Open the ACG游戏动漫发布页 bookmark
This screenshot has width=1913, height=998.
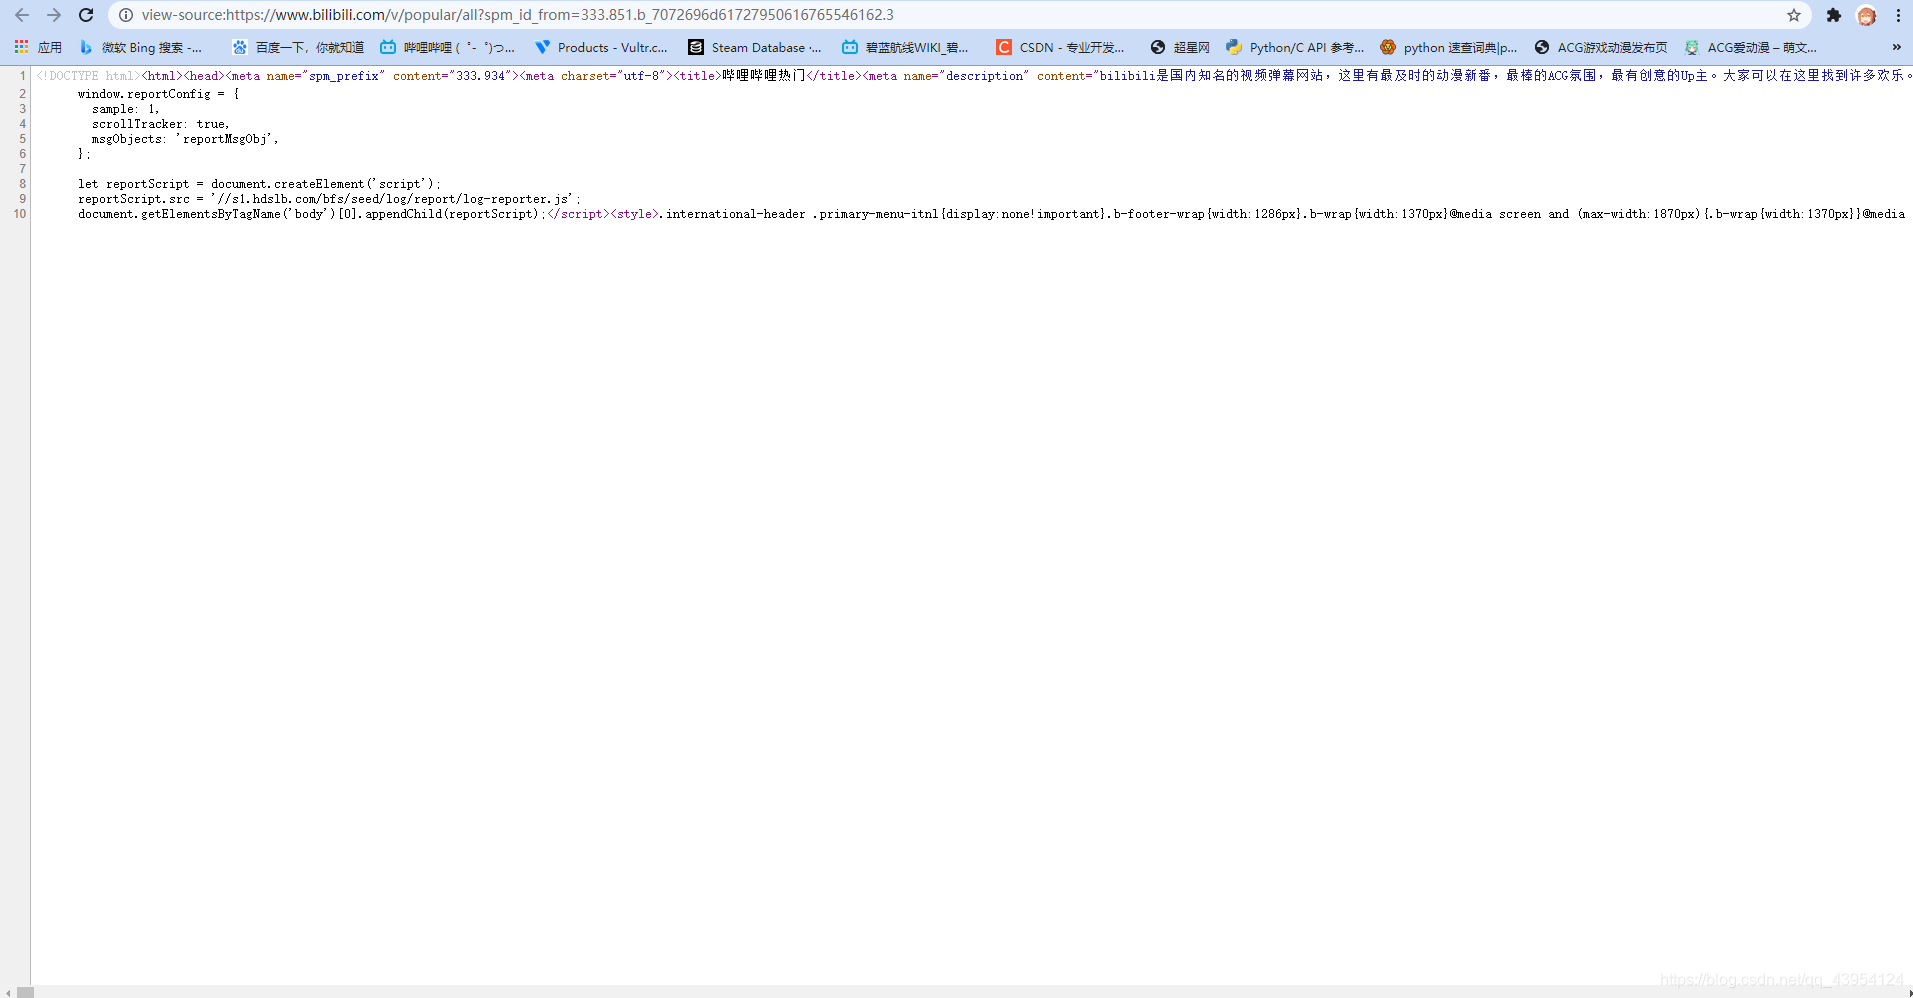tap(1601, 47)
